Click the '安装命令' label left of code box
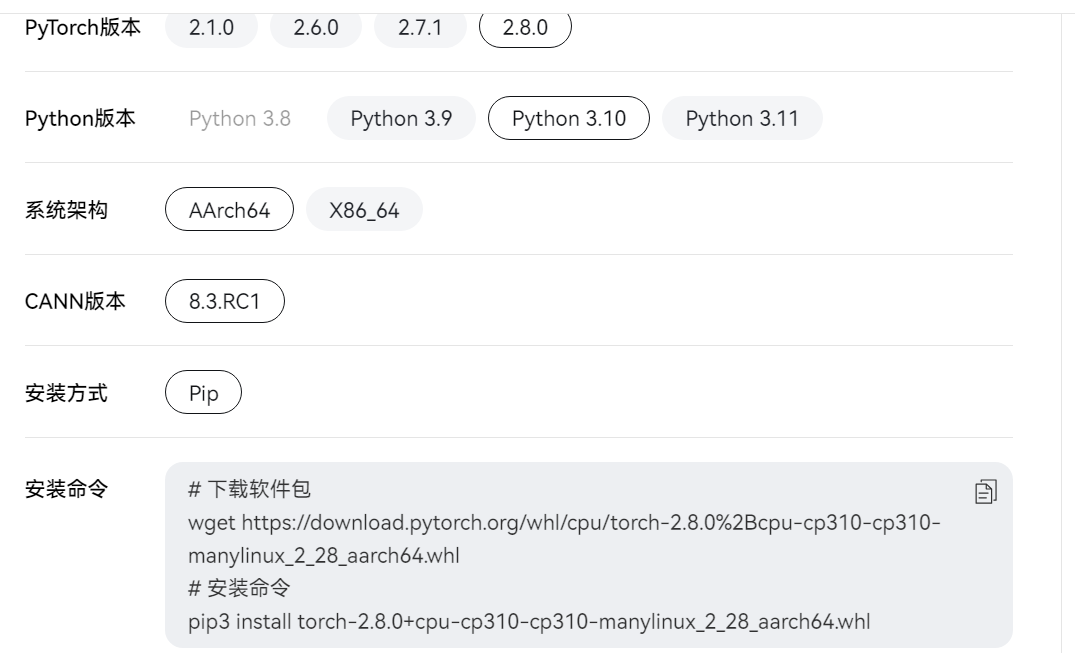1075x653 pixels. (67, 489)
